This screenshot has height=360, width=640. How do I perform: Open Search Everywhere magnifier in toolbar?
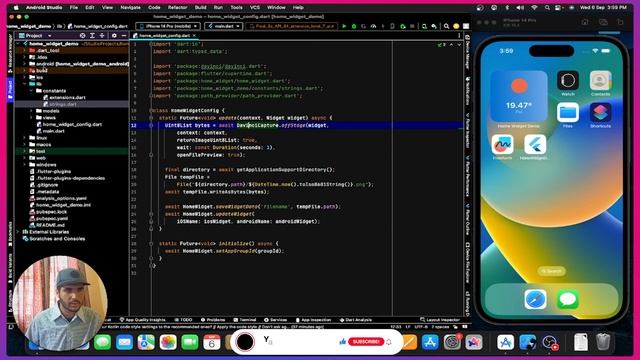click(x=447, y=26)
